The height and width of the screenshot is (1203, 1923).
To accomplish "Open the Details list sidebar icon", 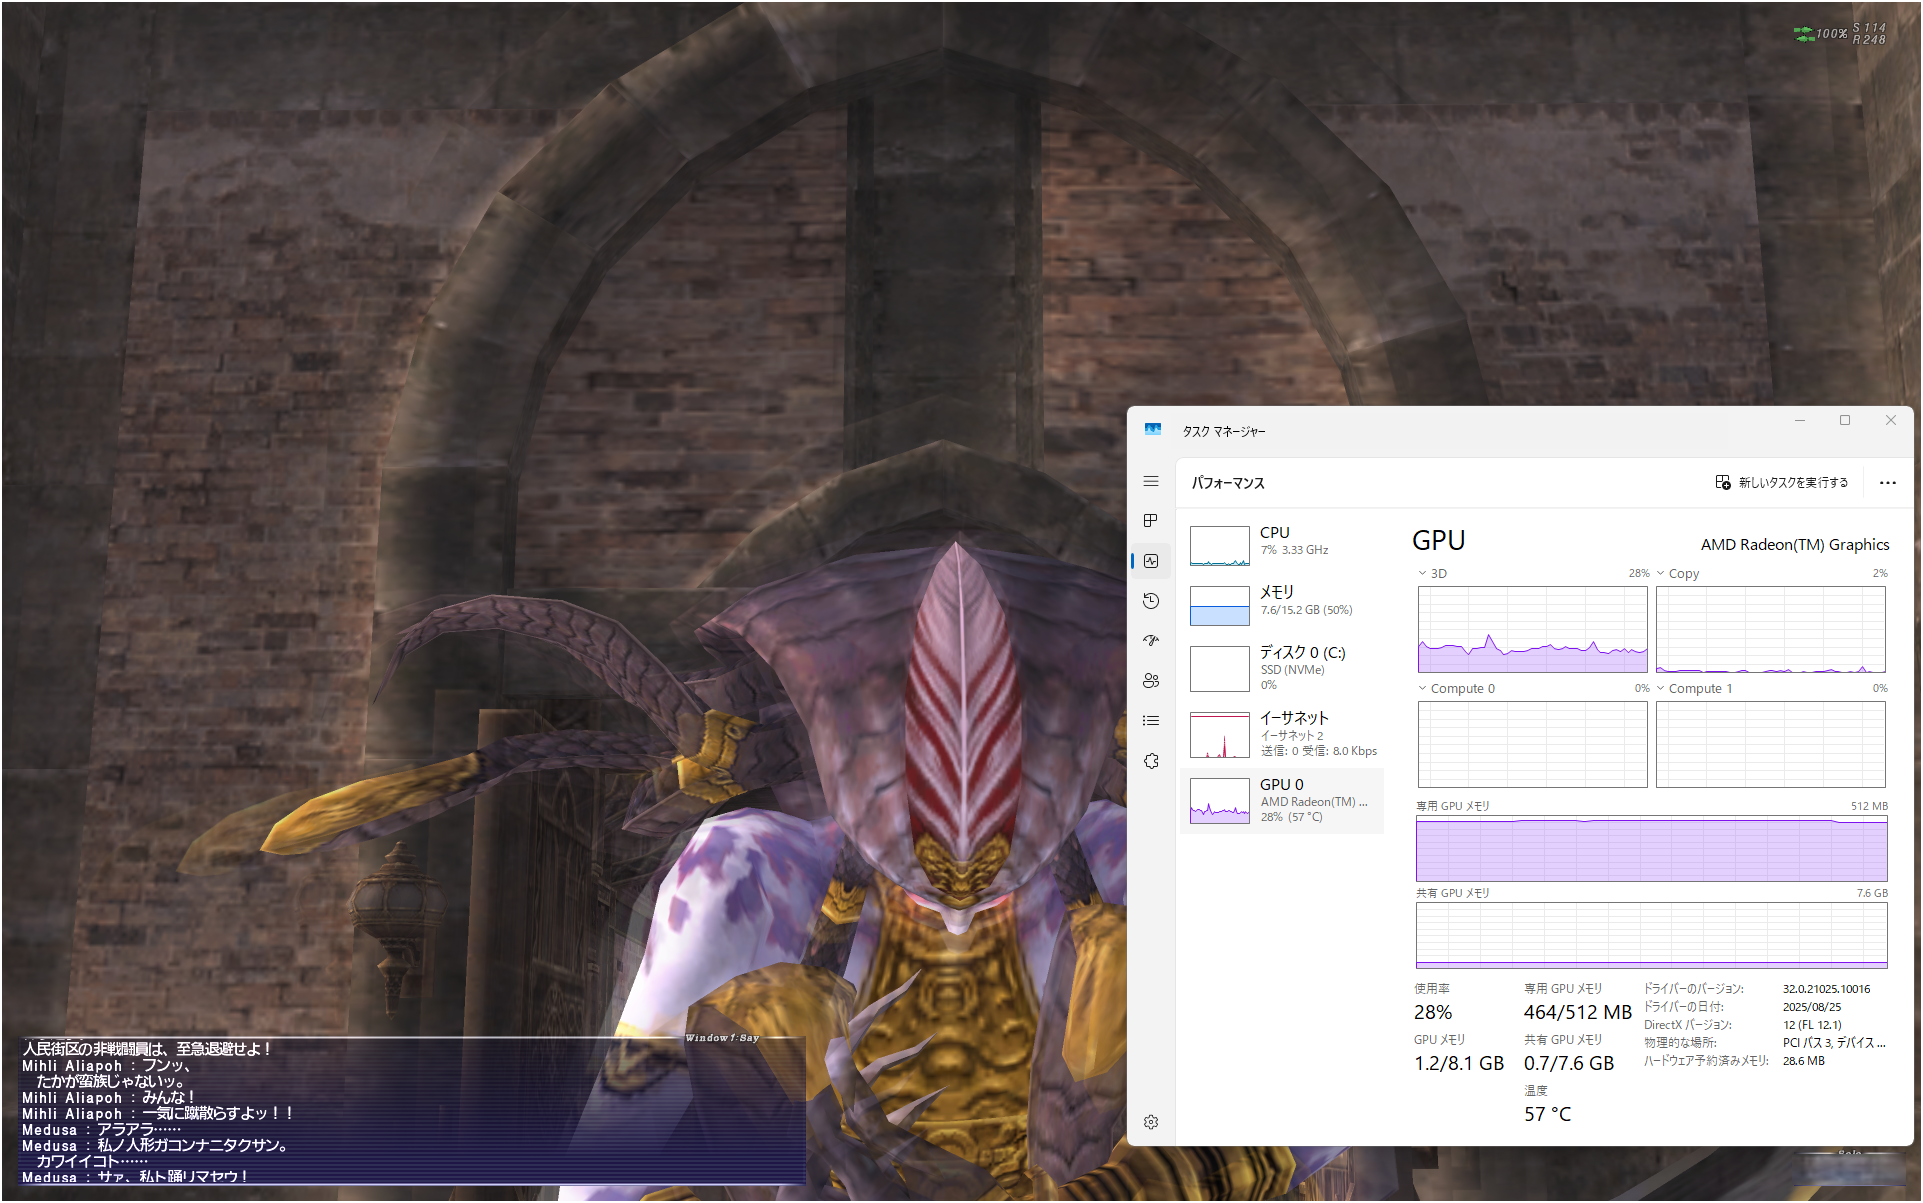I will 1151,721.
